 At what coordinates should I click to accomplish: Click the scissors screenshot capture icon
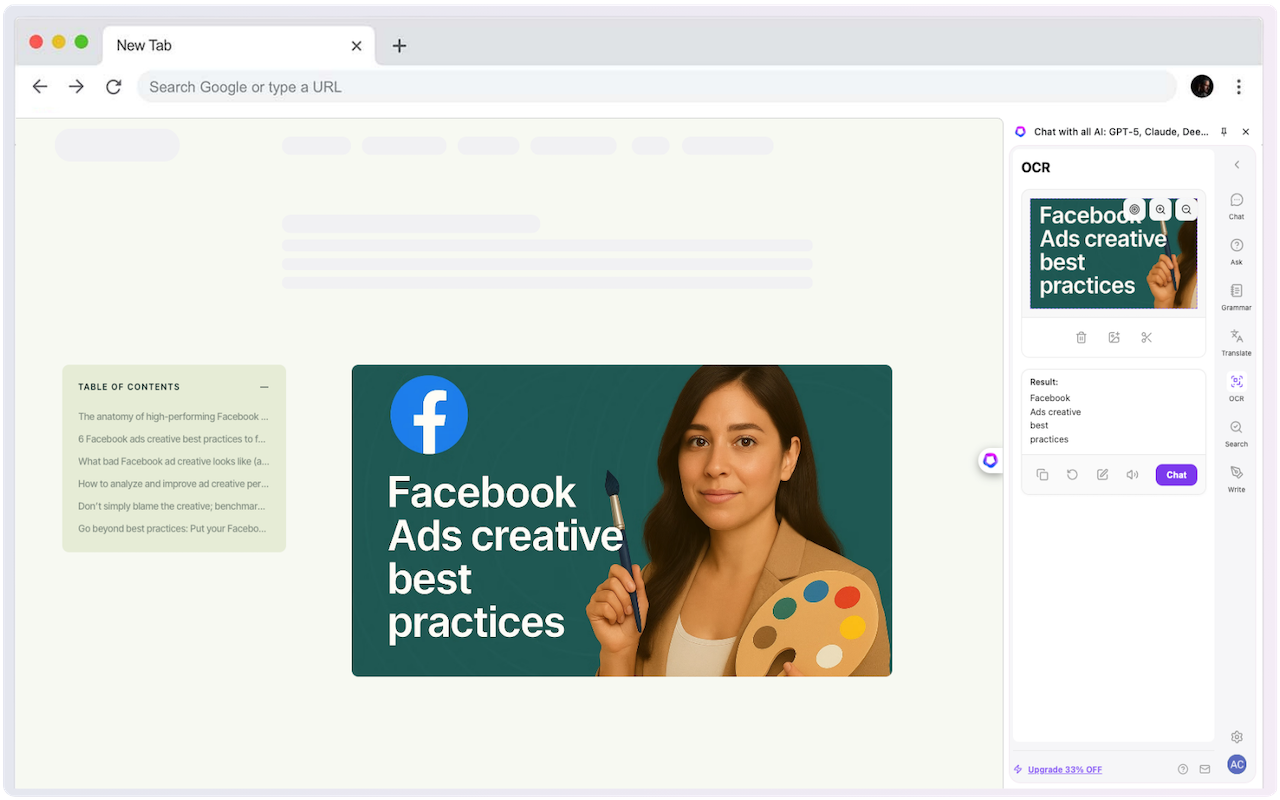[x=1146, y=338]
